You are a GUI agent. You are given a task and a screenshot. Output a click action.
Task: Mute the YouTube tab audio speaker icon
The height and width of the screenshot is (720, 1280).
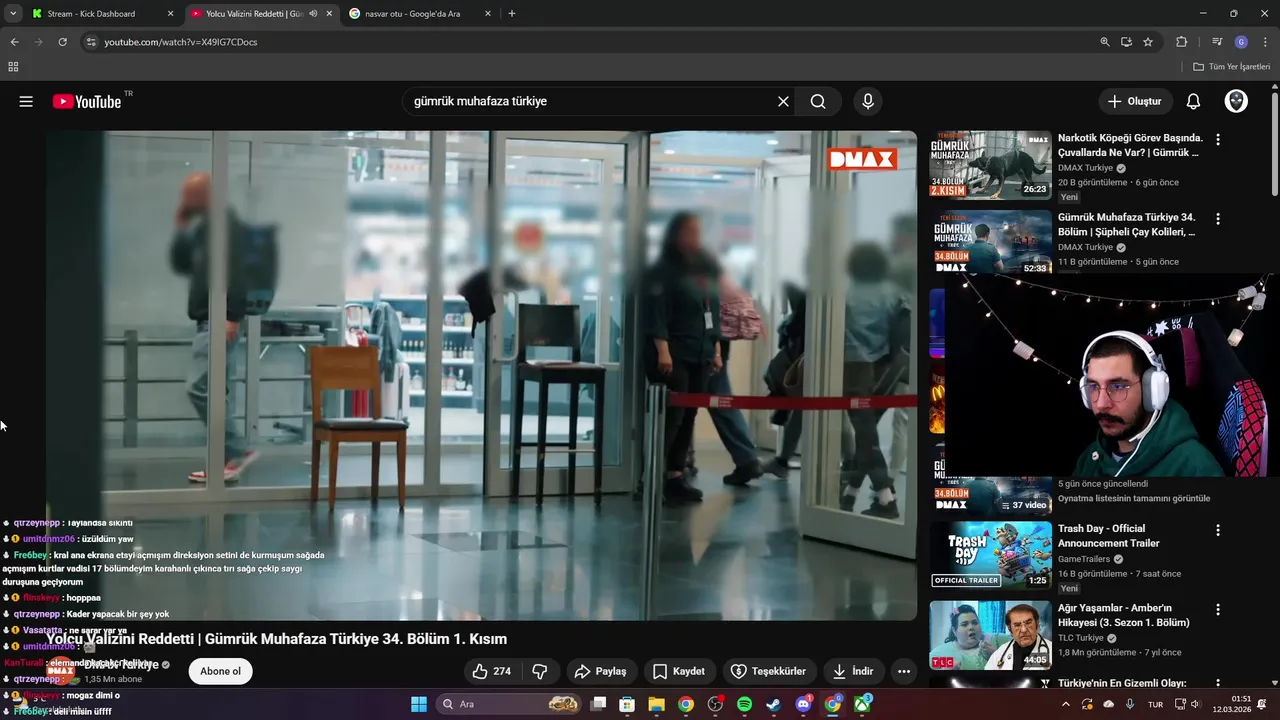(x=313, y=14)
